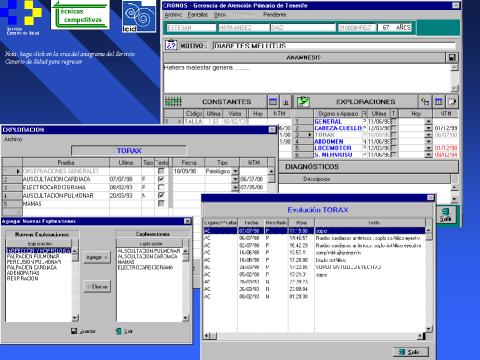The height and width of the screenshot is (360, 480).
Task: Click the Salir button in the Evolución TORAX window
Action: pyautogui.click(x=410, y=352)
